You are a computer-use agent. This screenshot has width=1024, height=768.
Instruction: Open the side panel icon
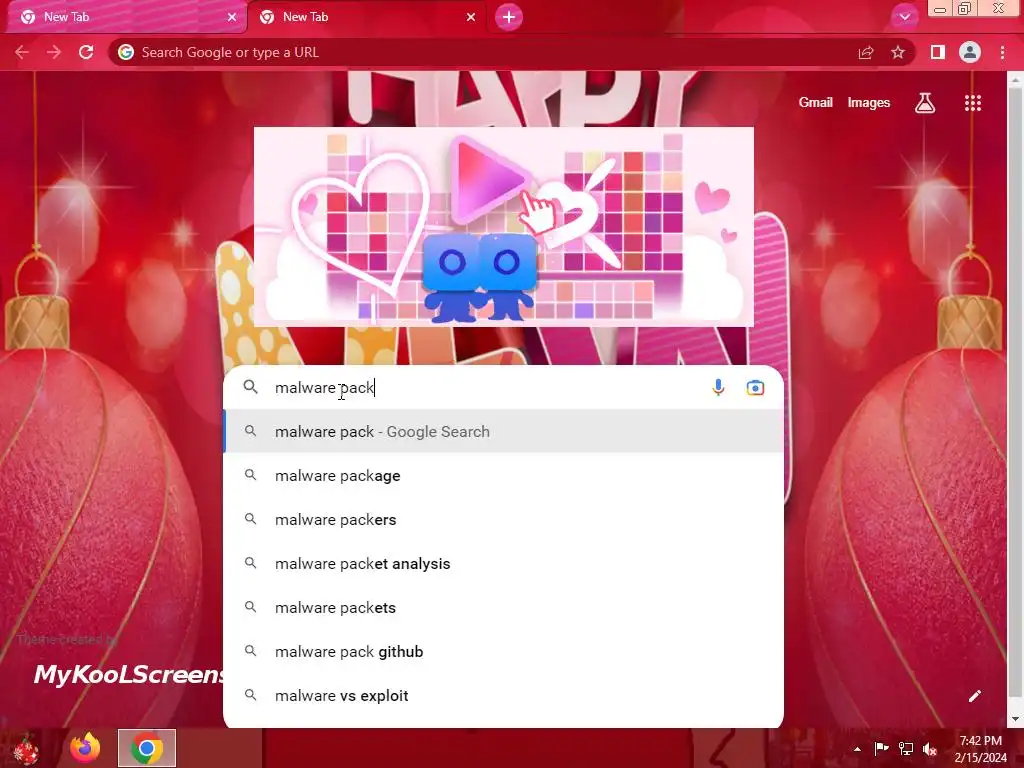coord(938,52)
